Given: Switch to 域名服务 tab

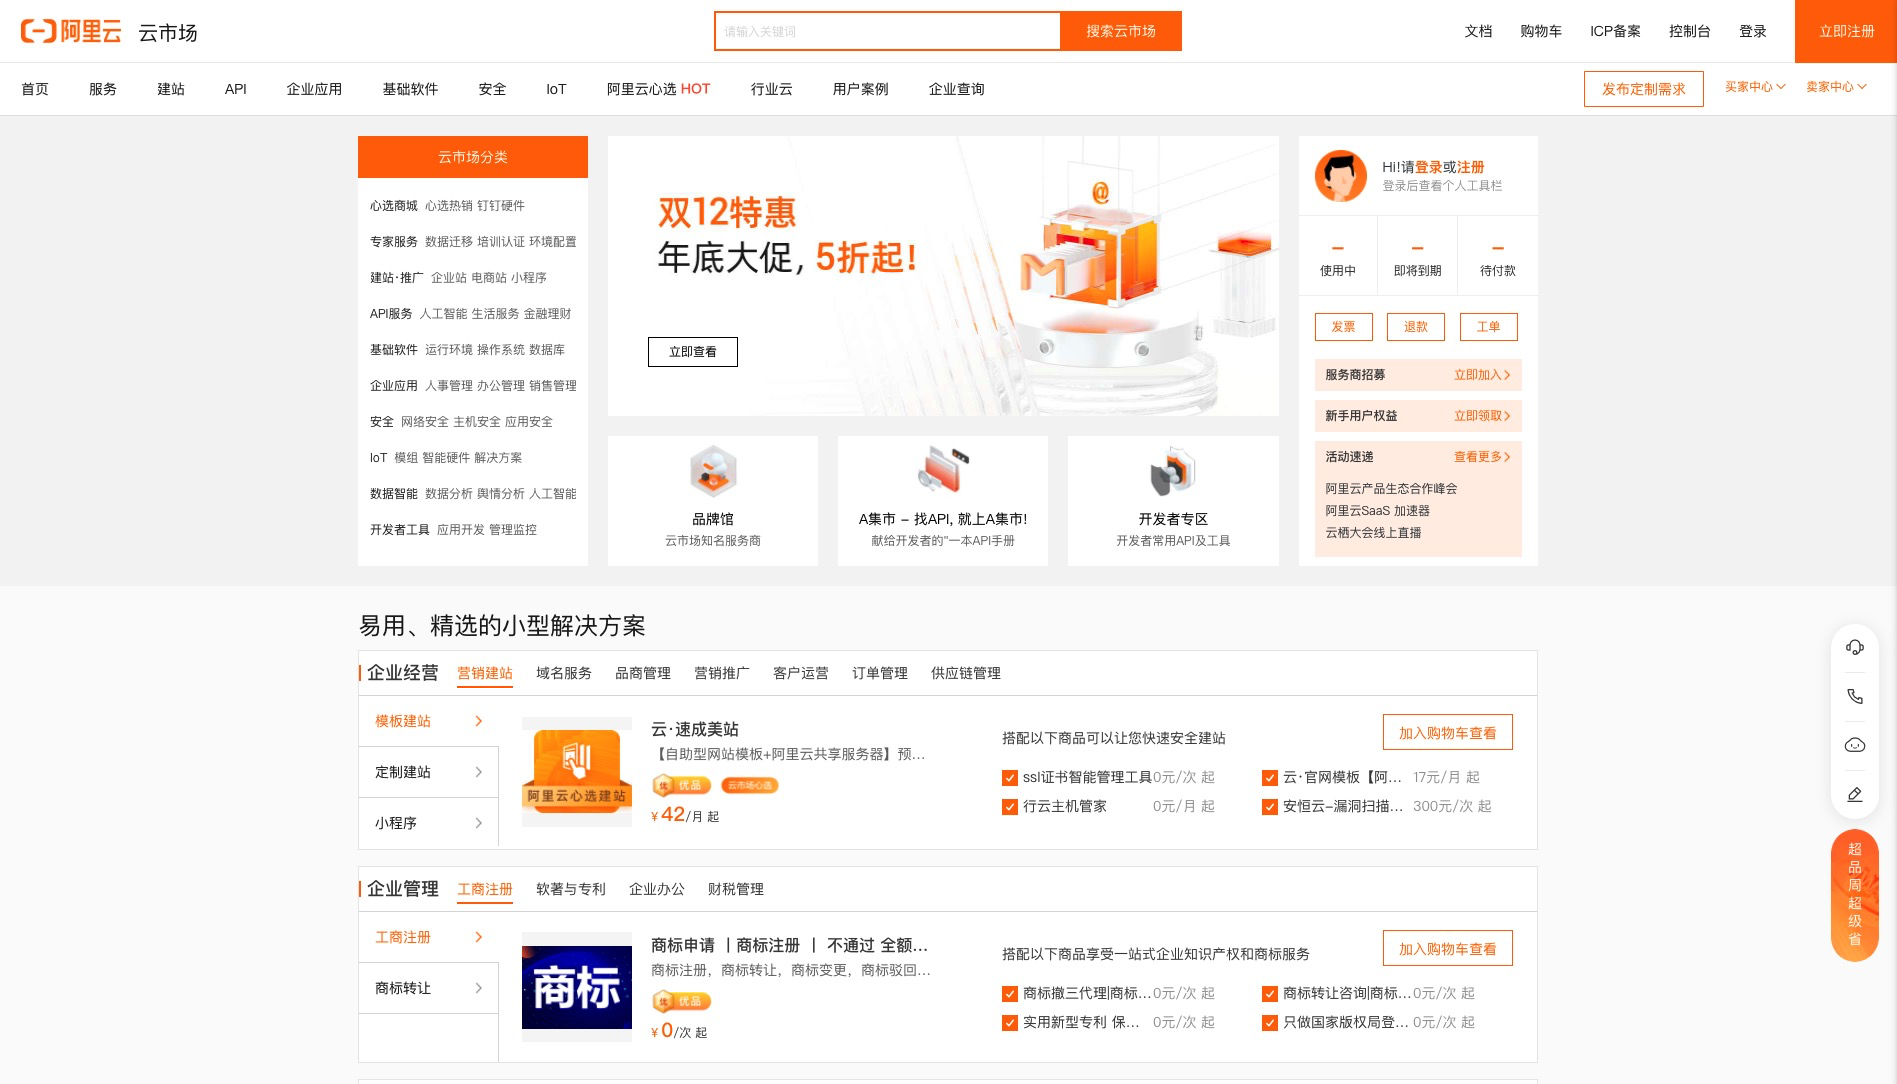Looking at the screenshot, I should pyautogui.click(x=564, y=673).
